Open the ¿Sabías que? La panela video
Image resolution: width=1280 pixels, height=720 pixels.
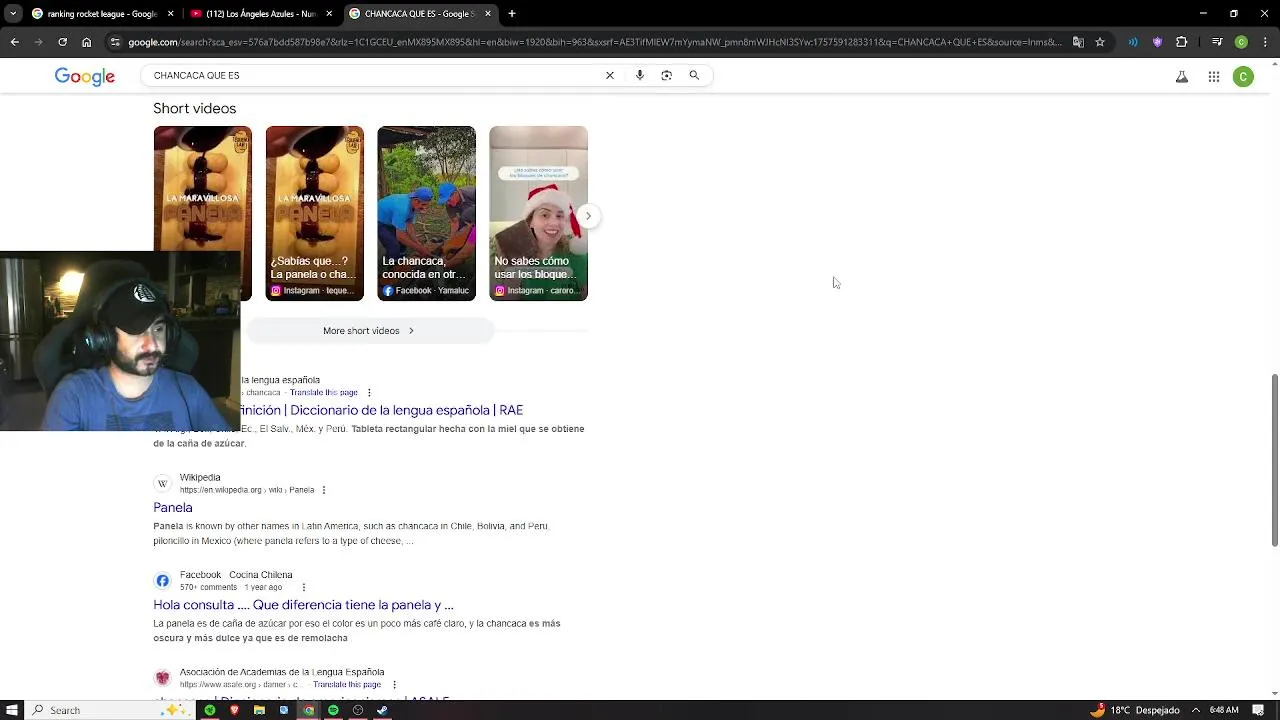[x=315, y=213]
